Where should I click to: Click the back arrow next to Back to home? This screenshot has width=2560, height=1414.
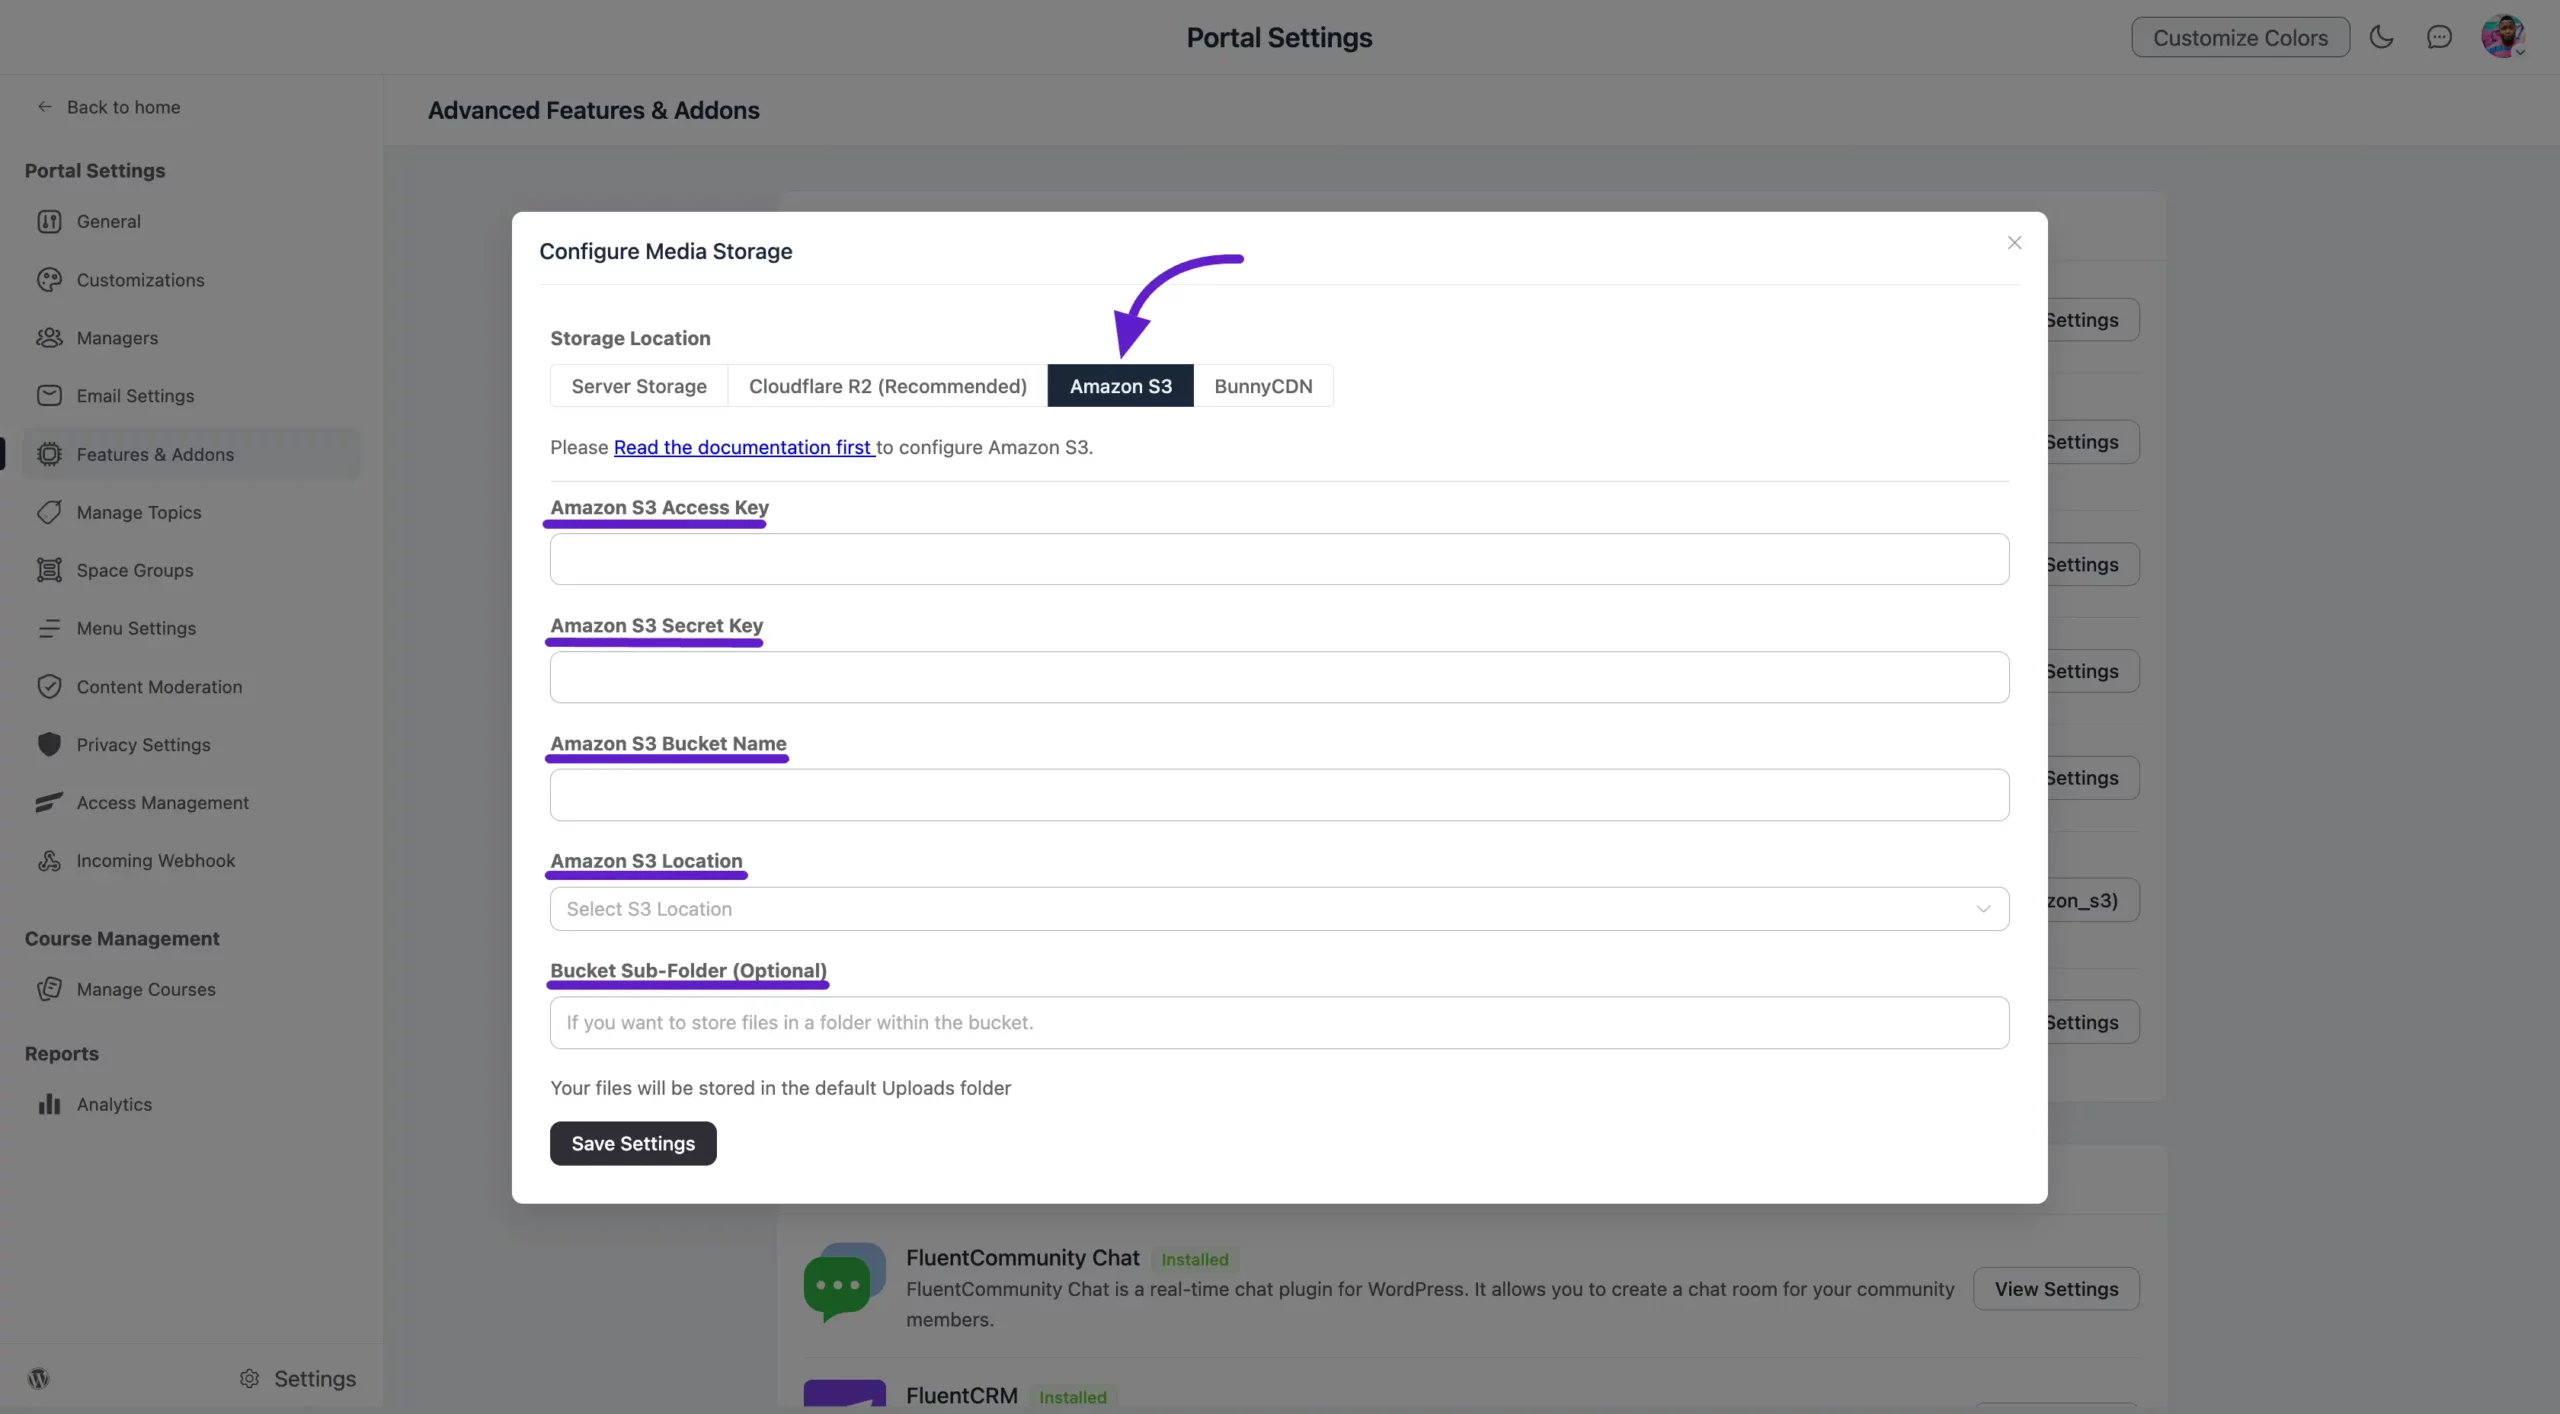(x=44, y=107)
